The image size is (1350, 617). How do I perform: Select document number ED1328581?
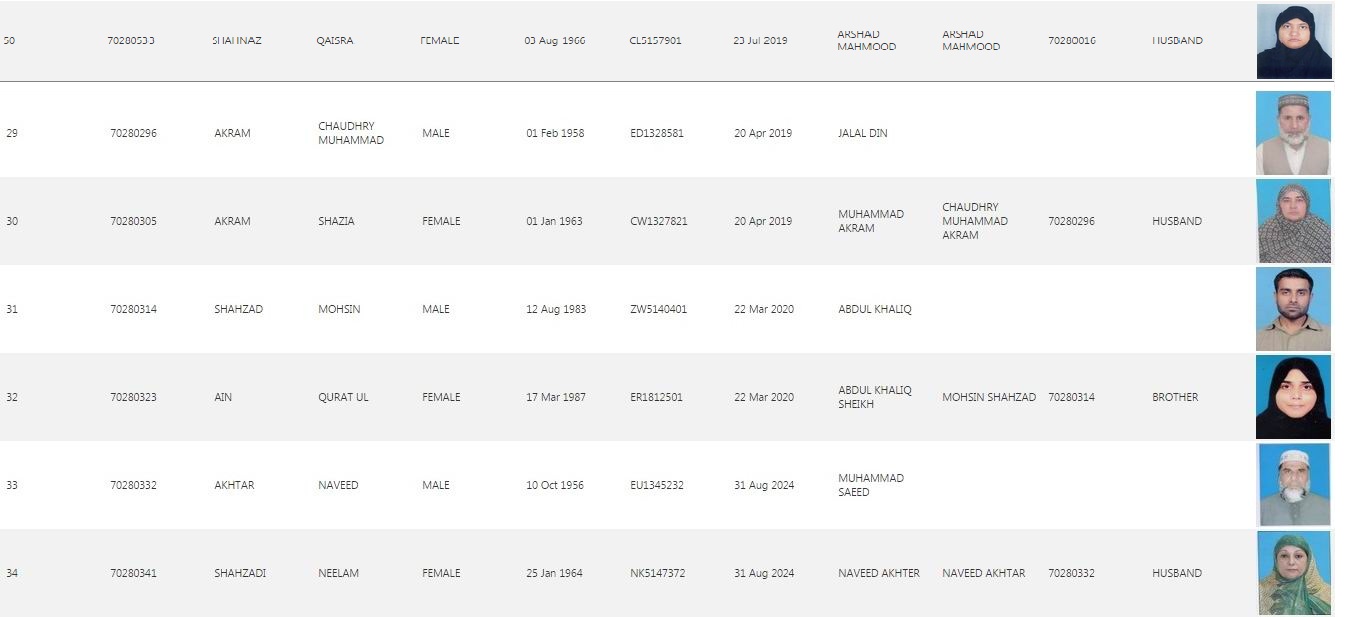click(x=657, y=133)
